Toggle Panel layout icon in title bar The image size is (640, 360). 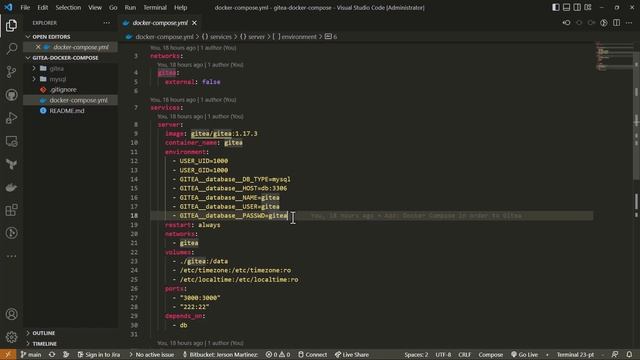(x=566, y=7)
